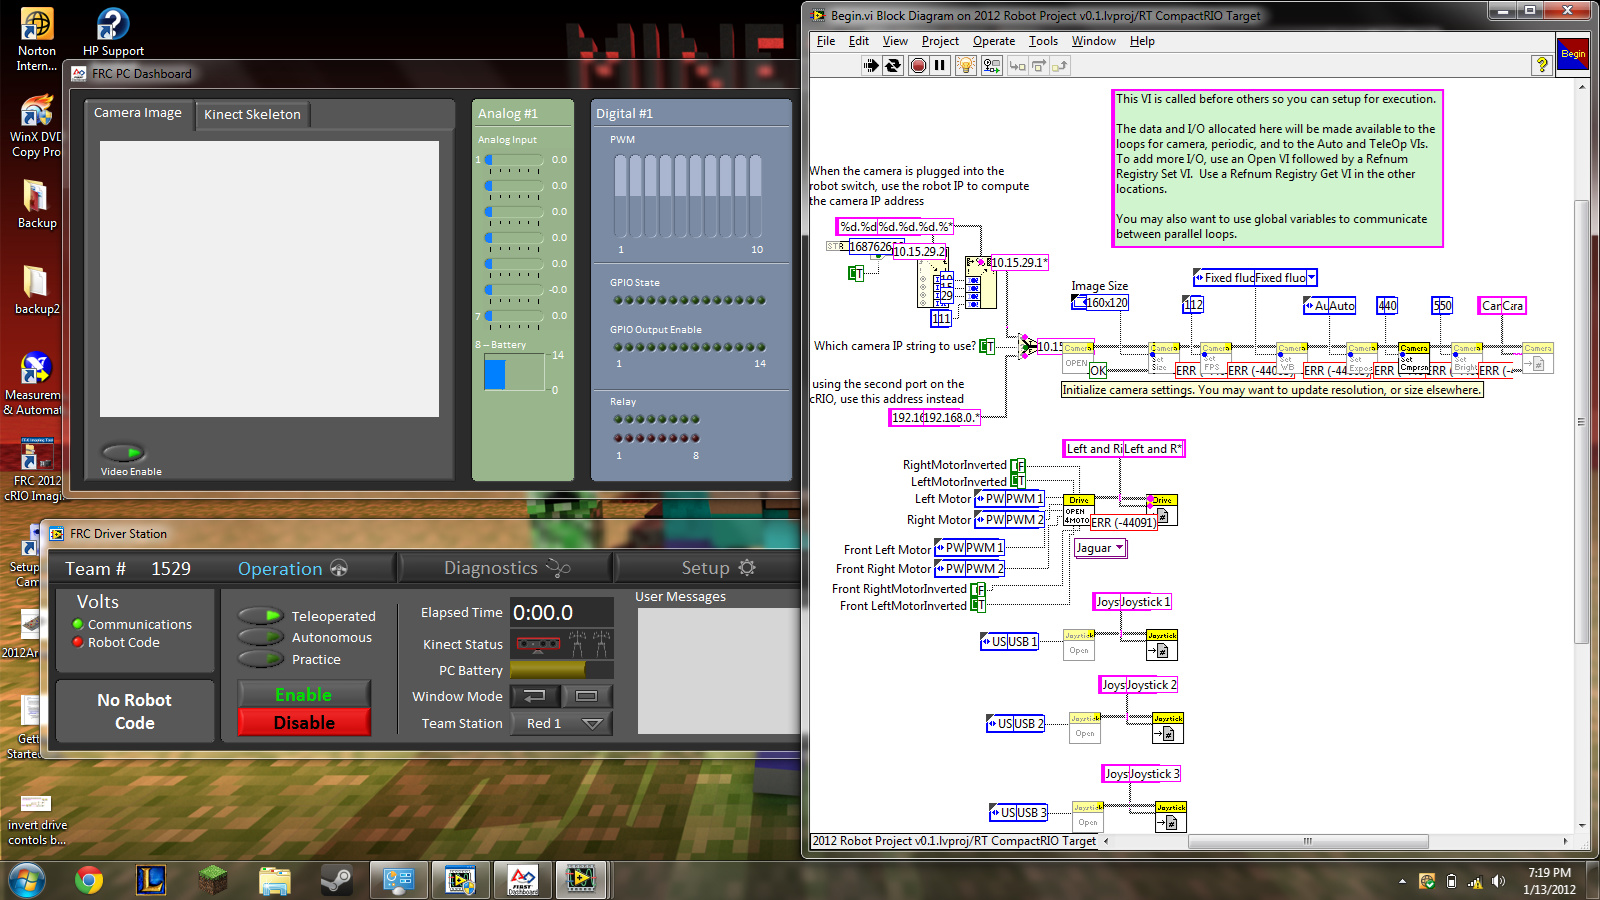Open the Operate menu

994,41
